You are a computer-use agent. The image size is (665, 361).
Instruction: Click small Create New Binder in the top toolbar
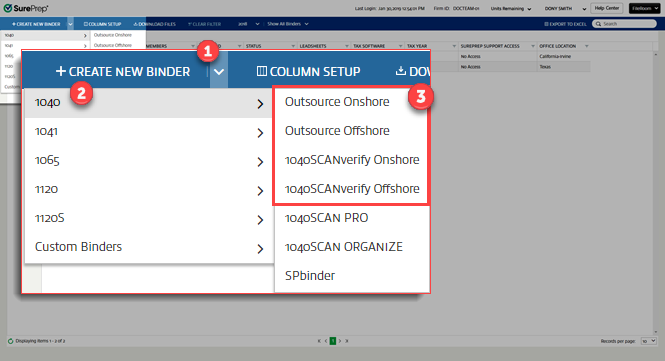pyautogui.click(x=36, y=24)
